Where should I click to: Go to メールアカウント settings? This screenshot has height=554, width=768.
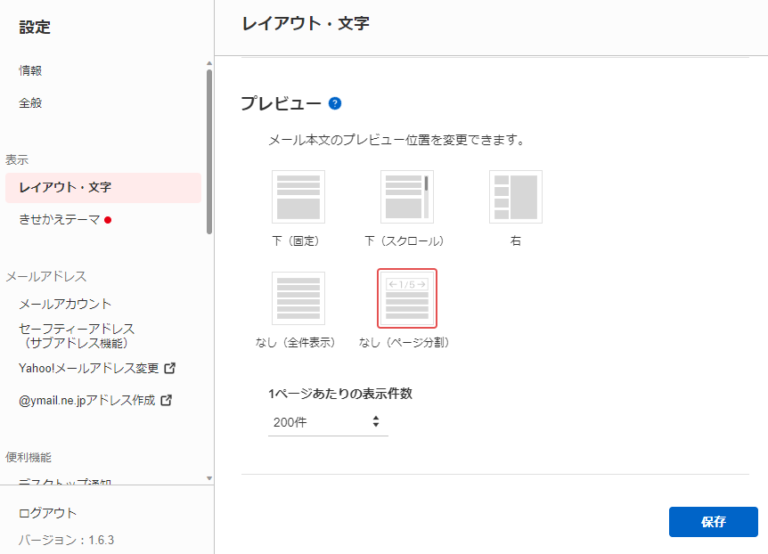[x=65, y=304]
